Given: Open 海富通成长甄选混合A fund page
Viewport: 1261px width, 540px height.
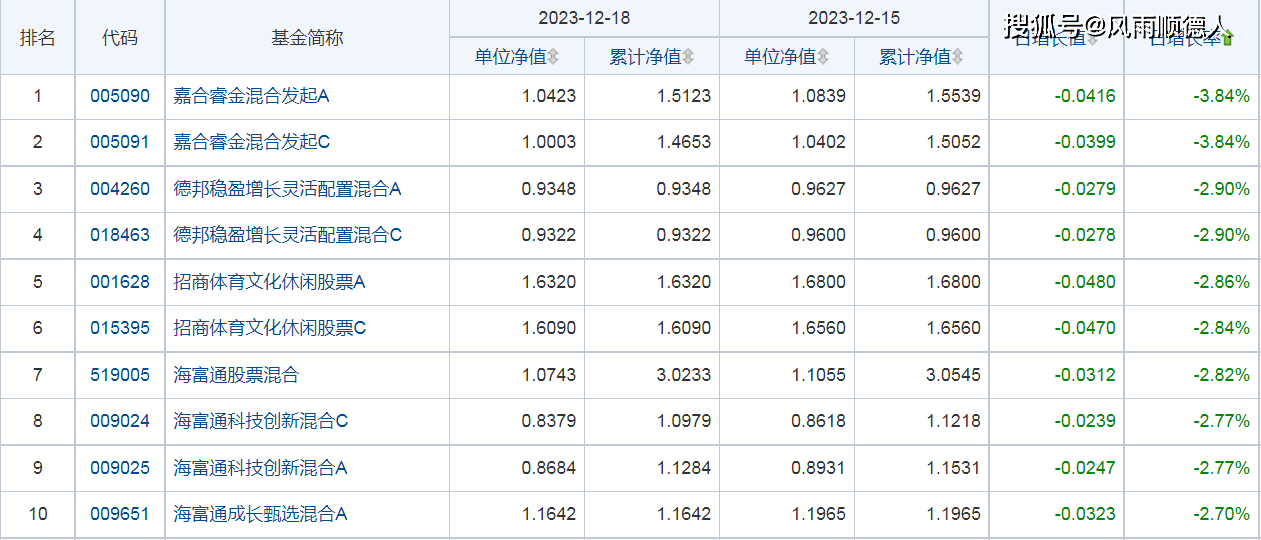Looking at the screenshot, I should point(261,514).
